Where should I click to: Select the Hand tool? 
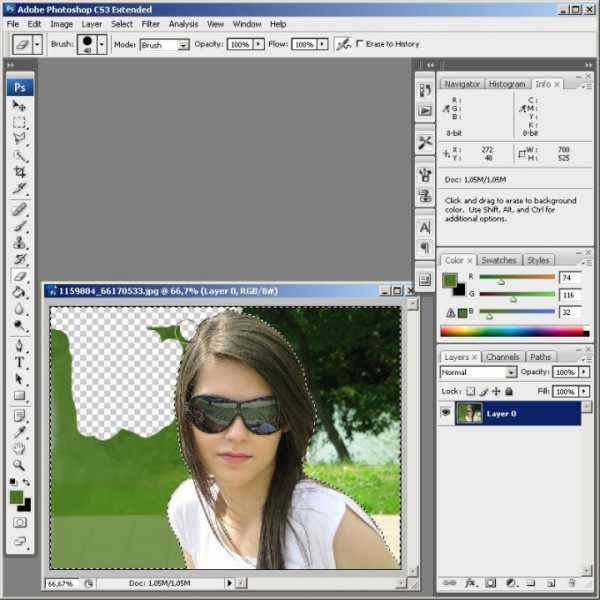pyautogui.click(x=19, y=448)
